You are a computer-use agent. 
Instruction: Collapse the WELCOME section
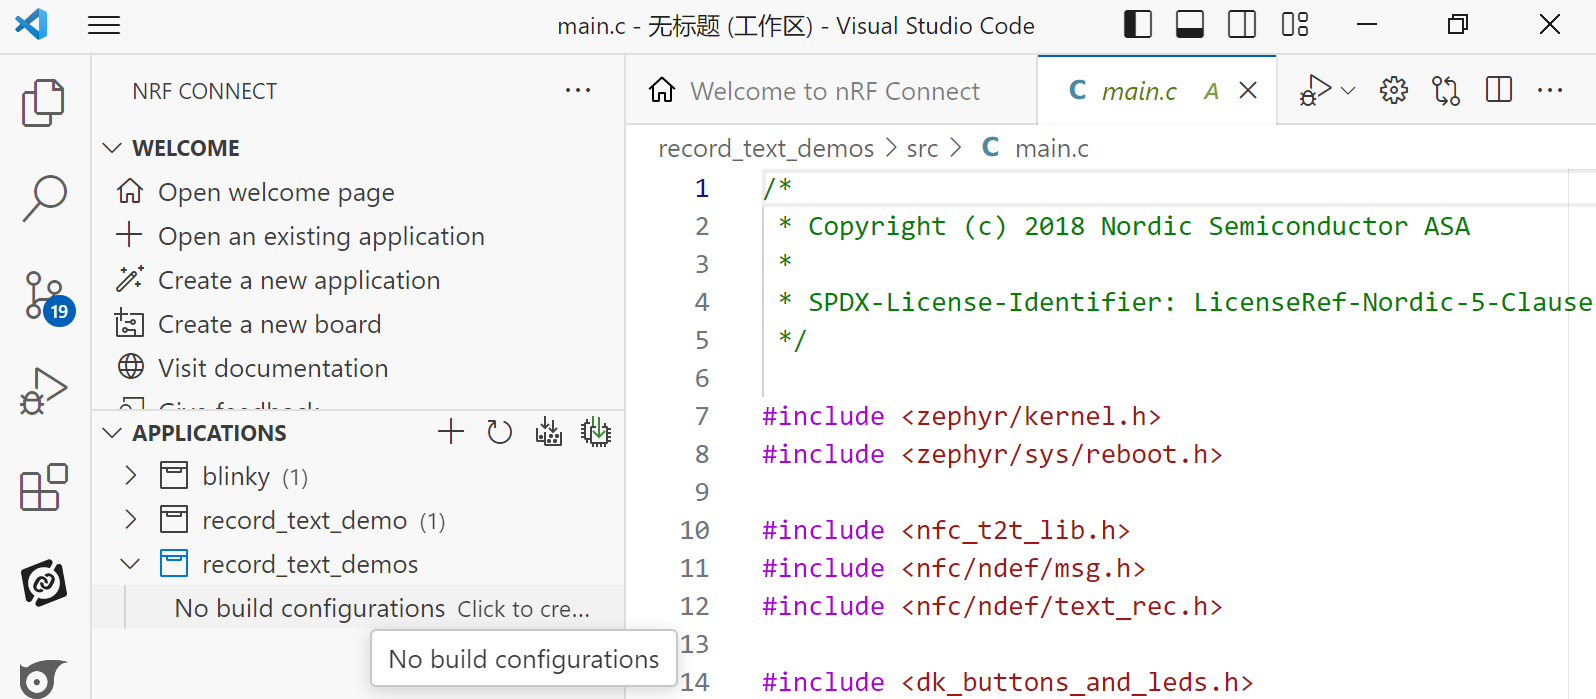[112, 148]
